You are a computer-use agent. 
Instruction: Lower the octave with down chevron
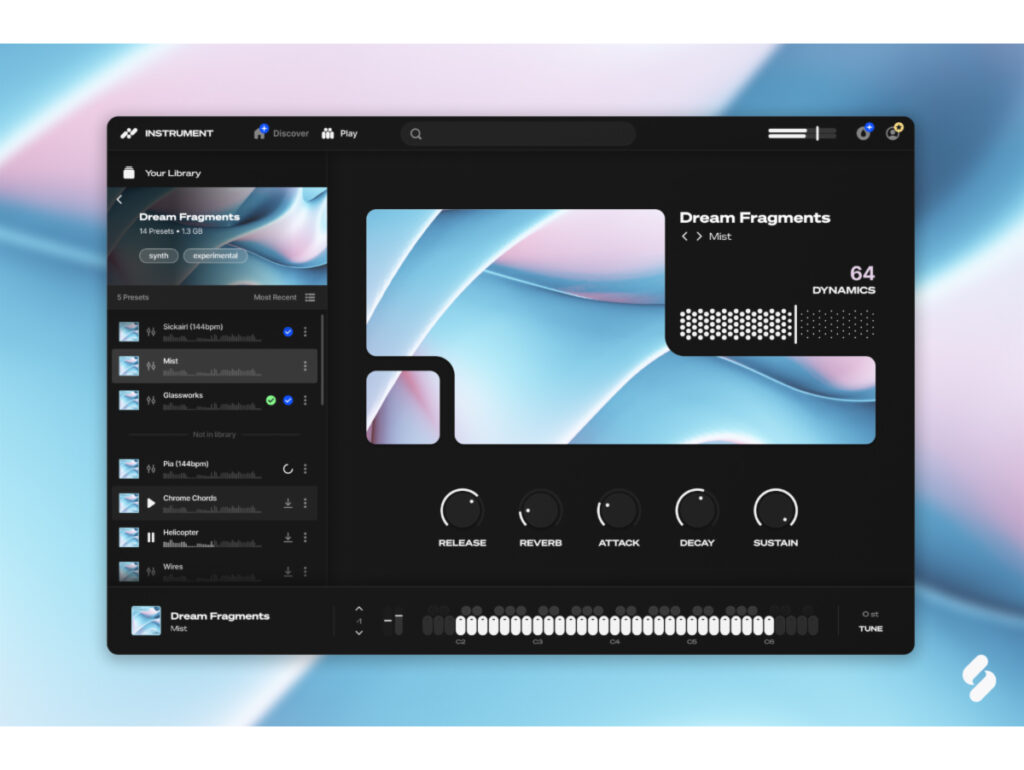pyautogui.click(x=359, y=633)
